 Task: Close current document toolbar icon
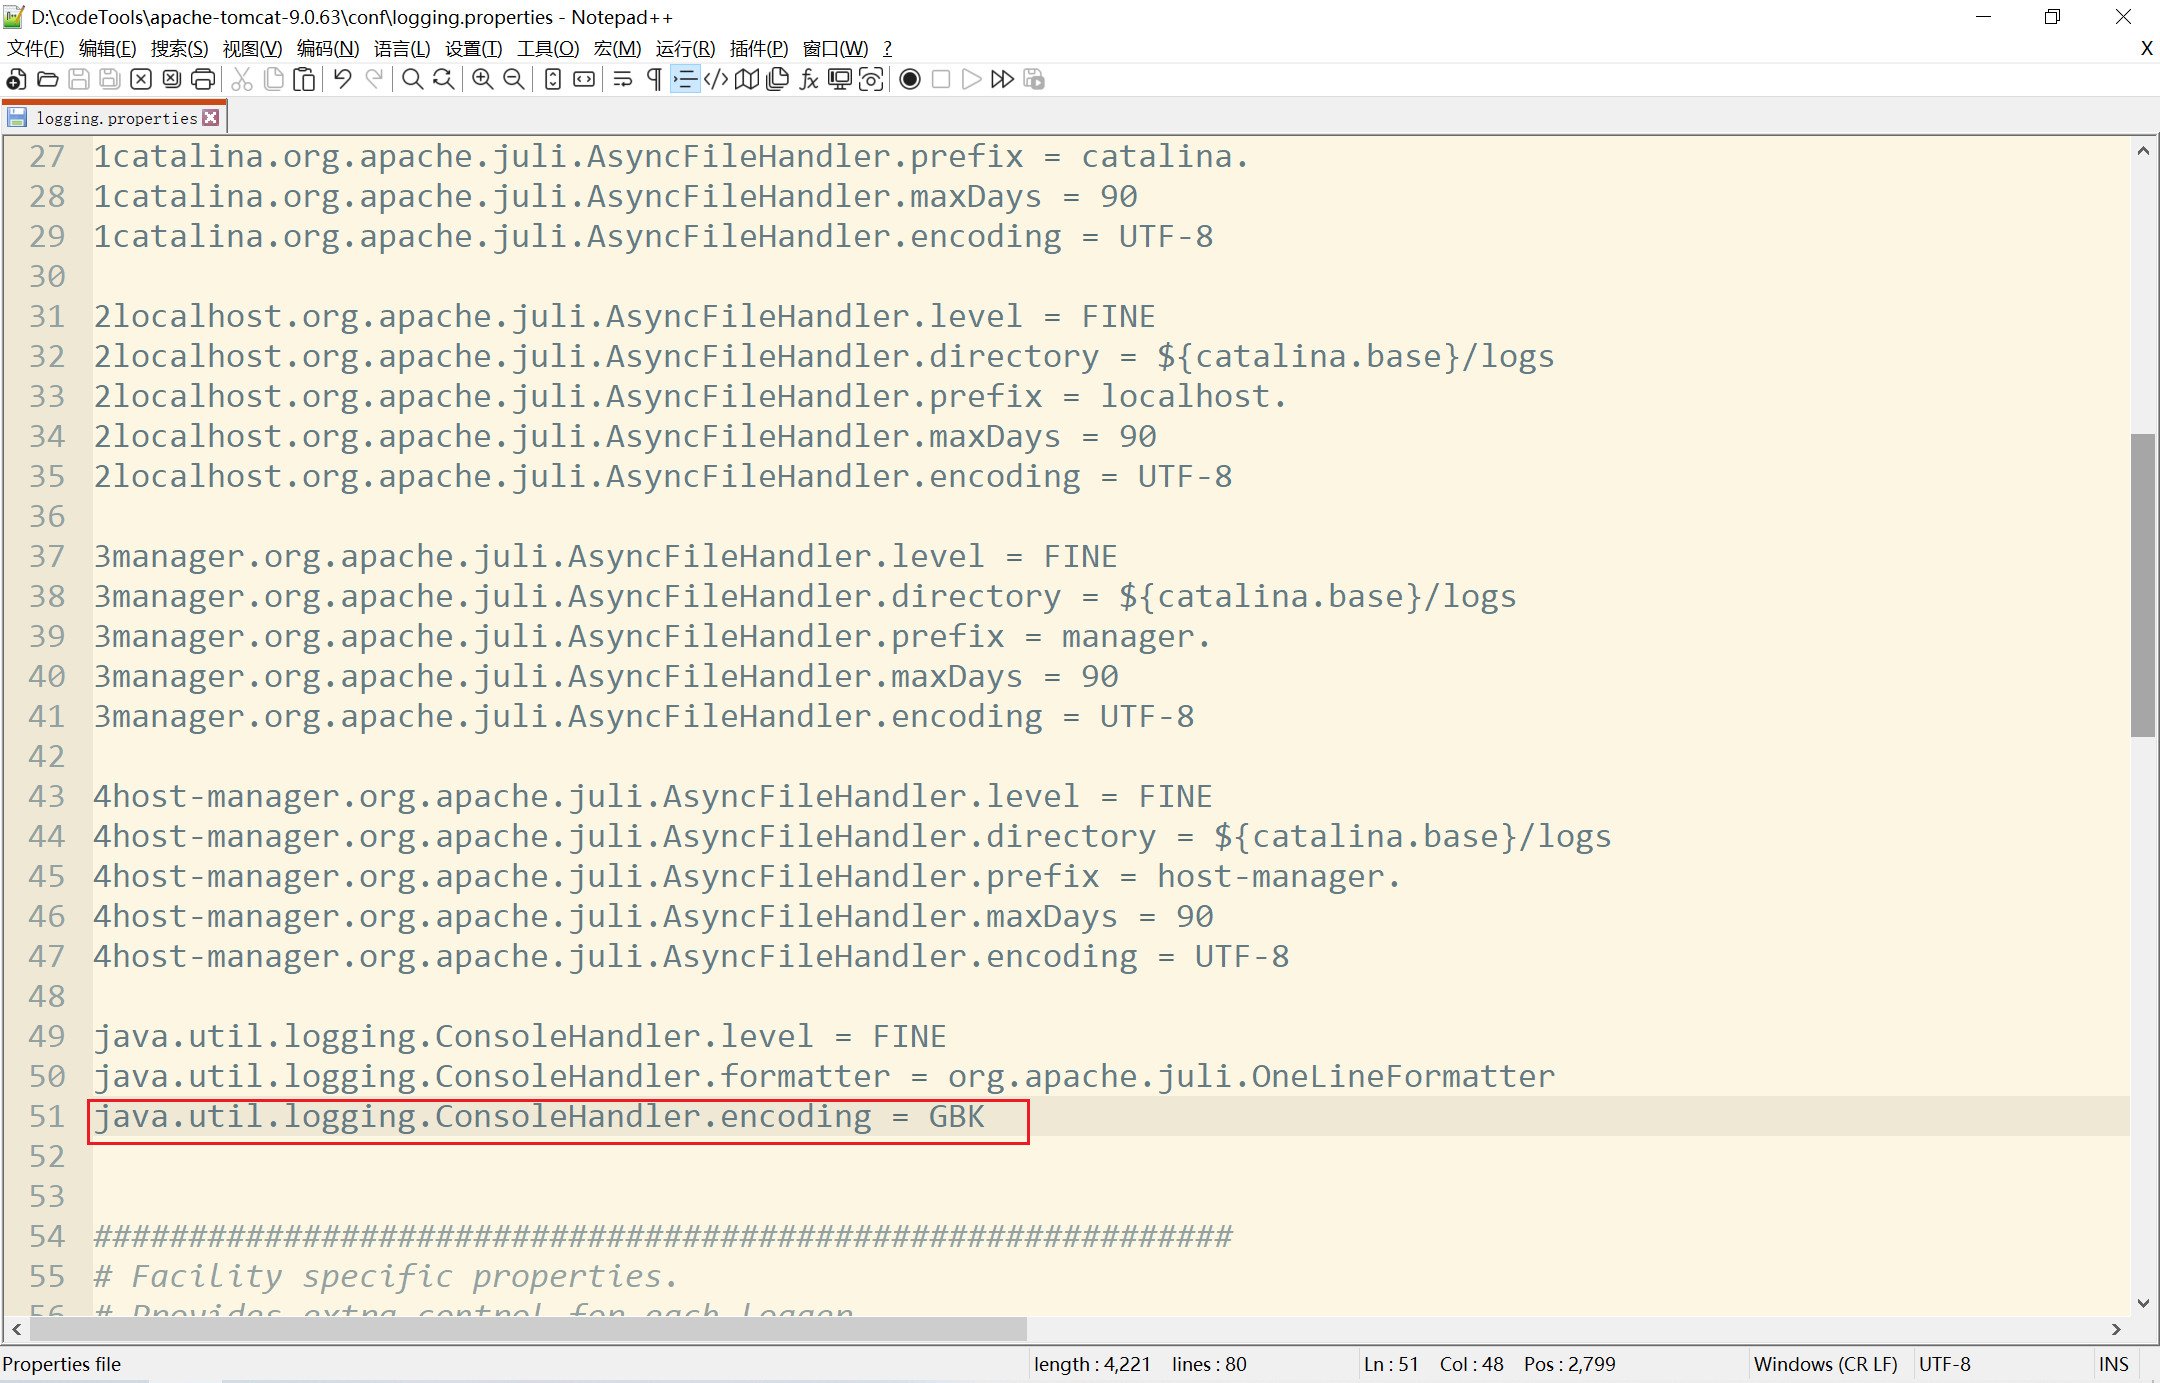click(141, 80)
